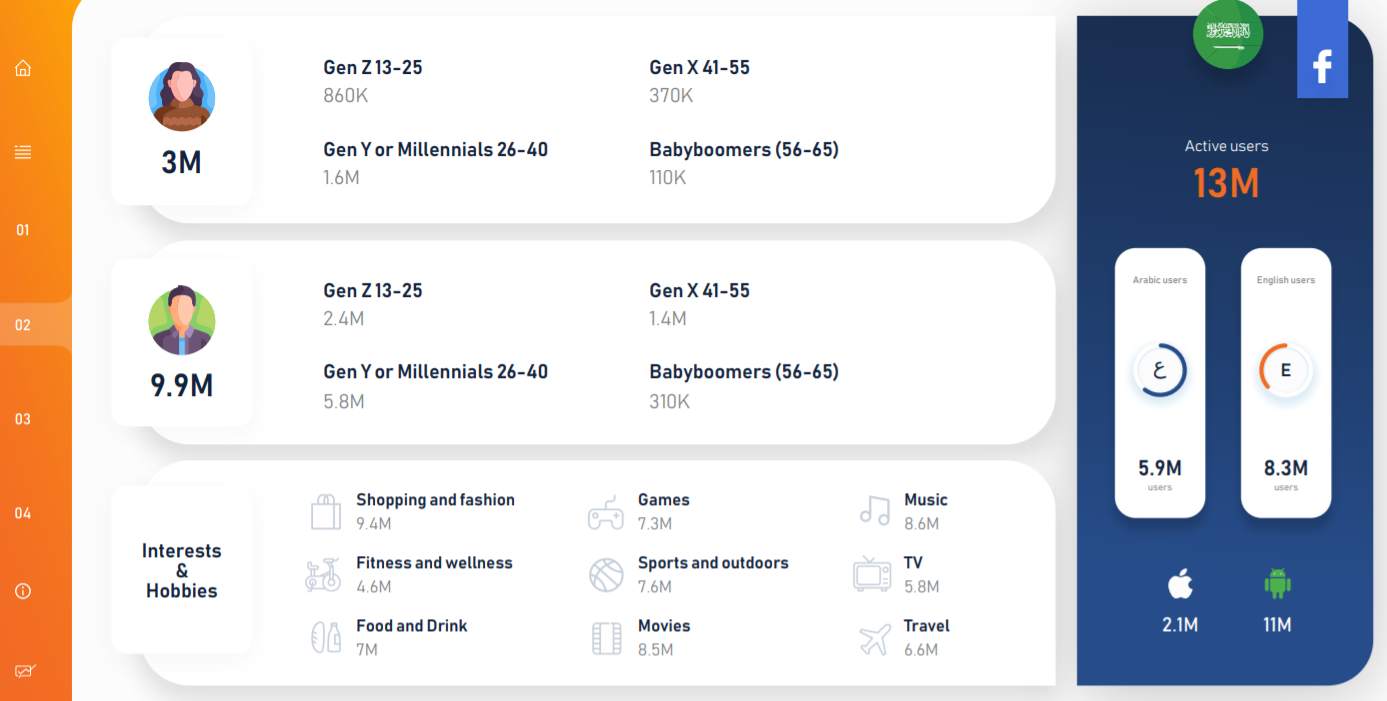Select the Shopping and fashion bag icon
The height and width of the screenshot is (701, 1387).
[x=326, y=511]
